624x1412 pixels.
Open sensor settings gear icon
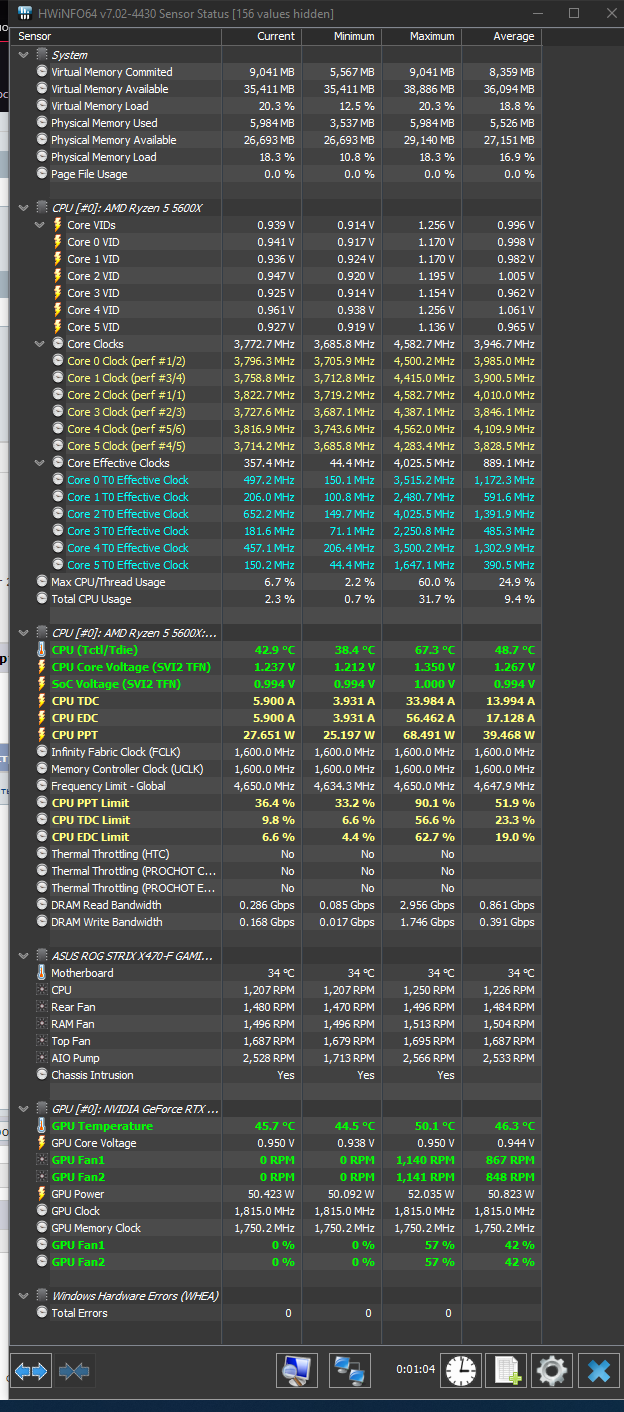pyautogui.click(x=552, y=1370)
